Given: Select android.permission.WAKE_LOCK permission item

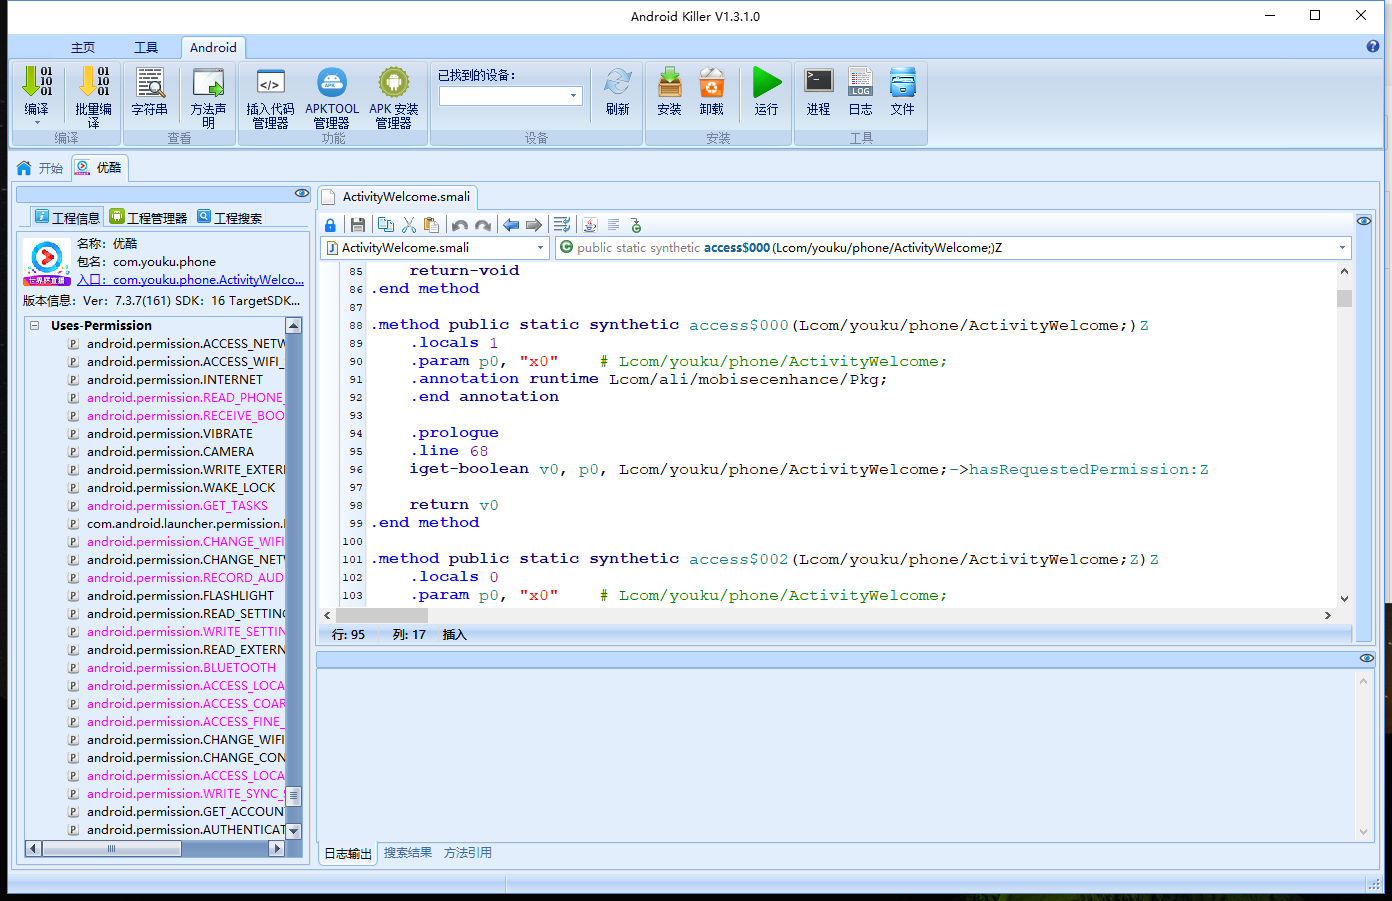Looking at the screenshot, I should (x=181, y=488).
